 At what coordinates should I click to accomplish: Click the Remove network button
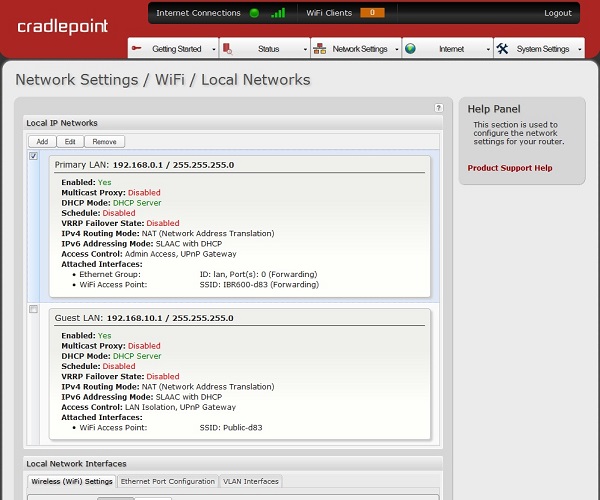[104, 142]
